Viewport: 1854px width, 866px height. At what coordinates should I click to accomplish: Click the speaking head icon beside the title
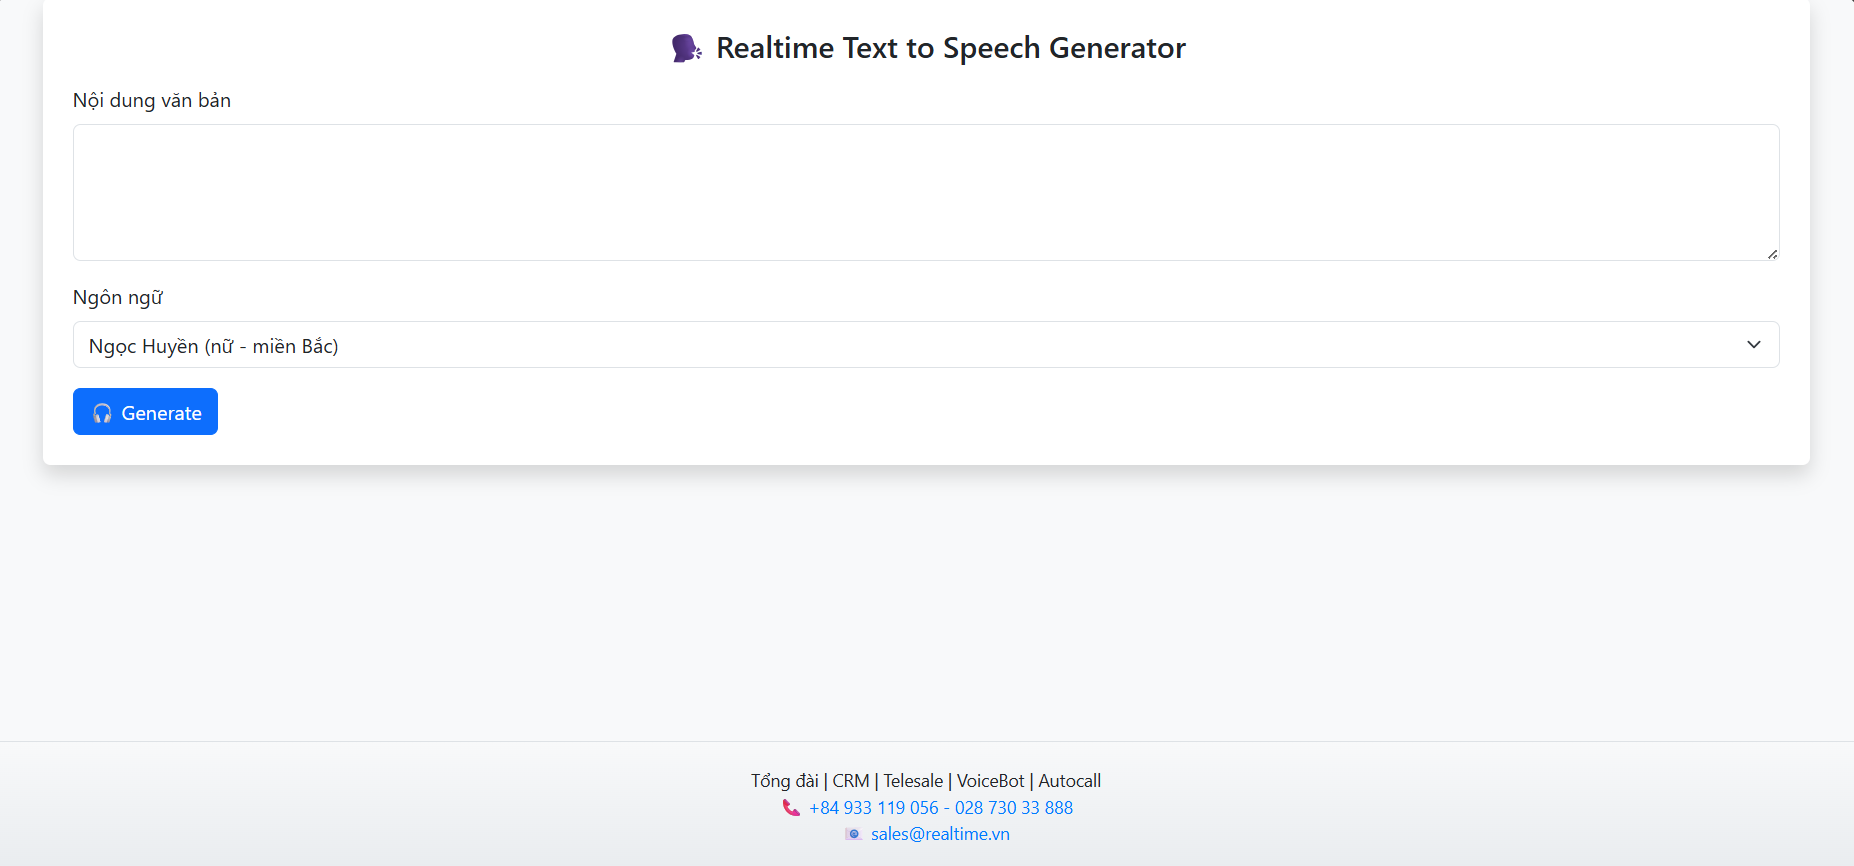tap(686, 48)
